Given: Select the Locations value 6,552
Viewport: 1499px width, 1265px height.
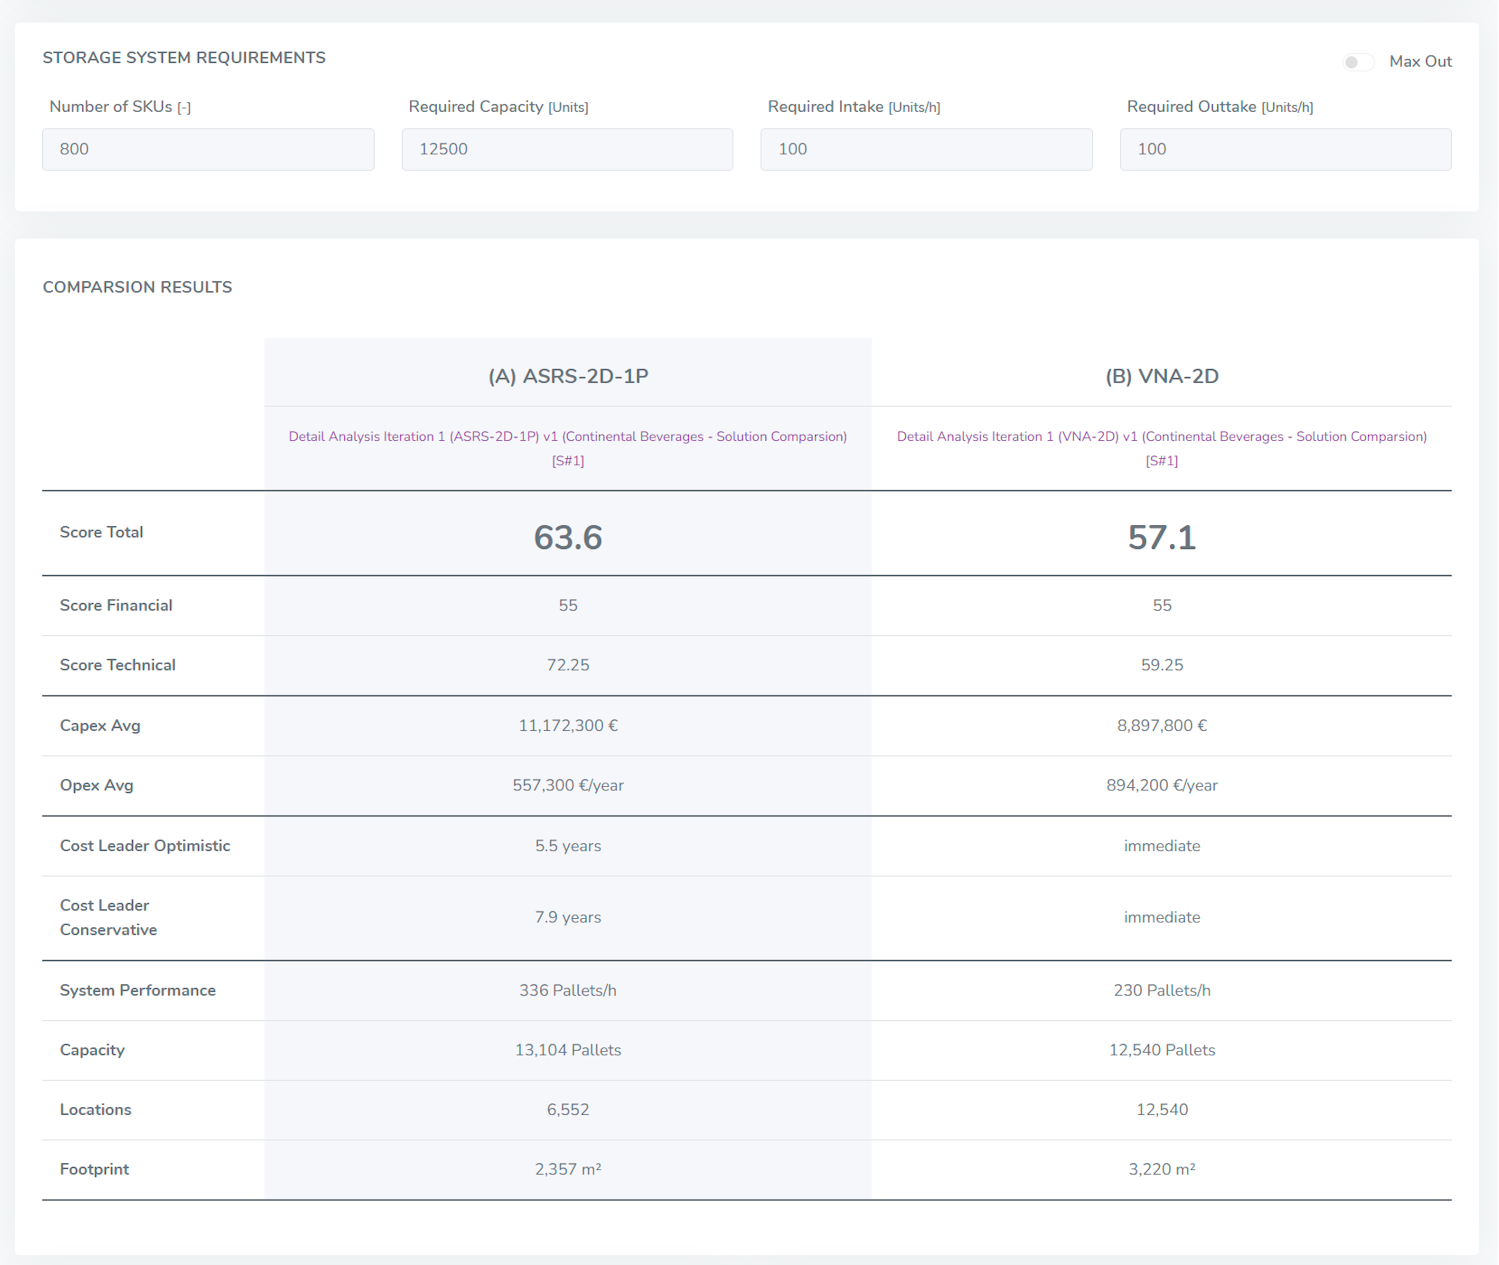Looking at the screenshot, I should point(567,1110).
